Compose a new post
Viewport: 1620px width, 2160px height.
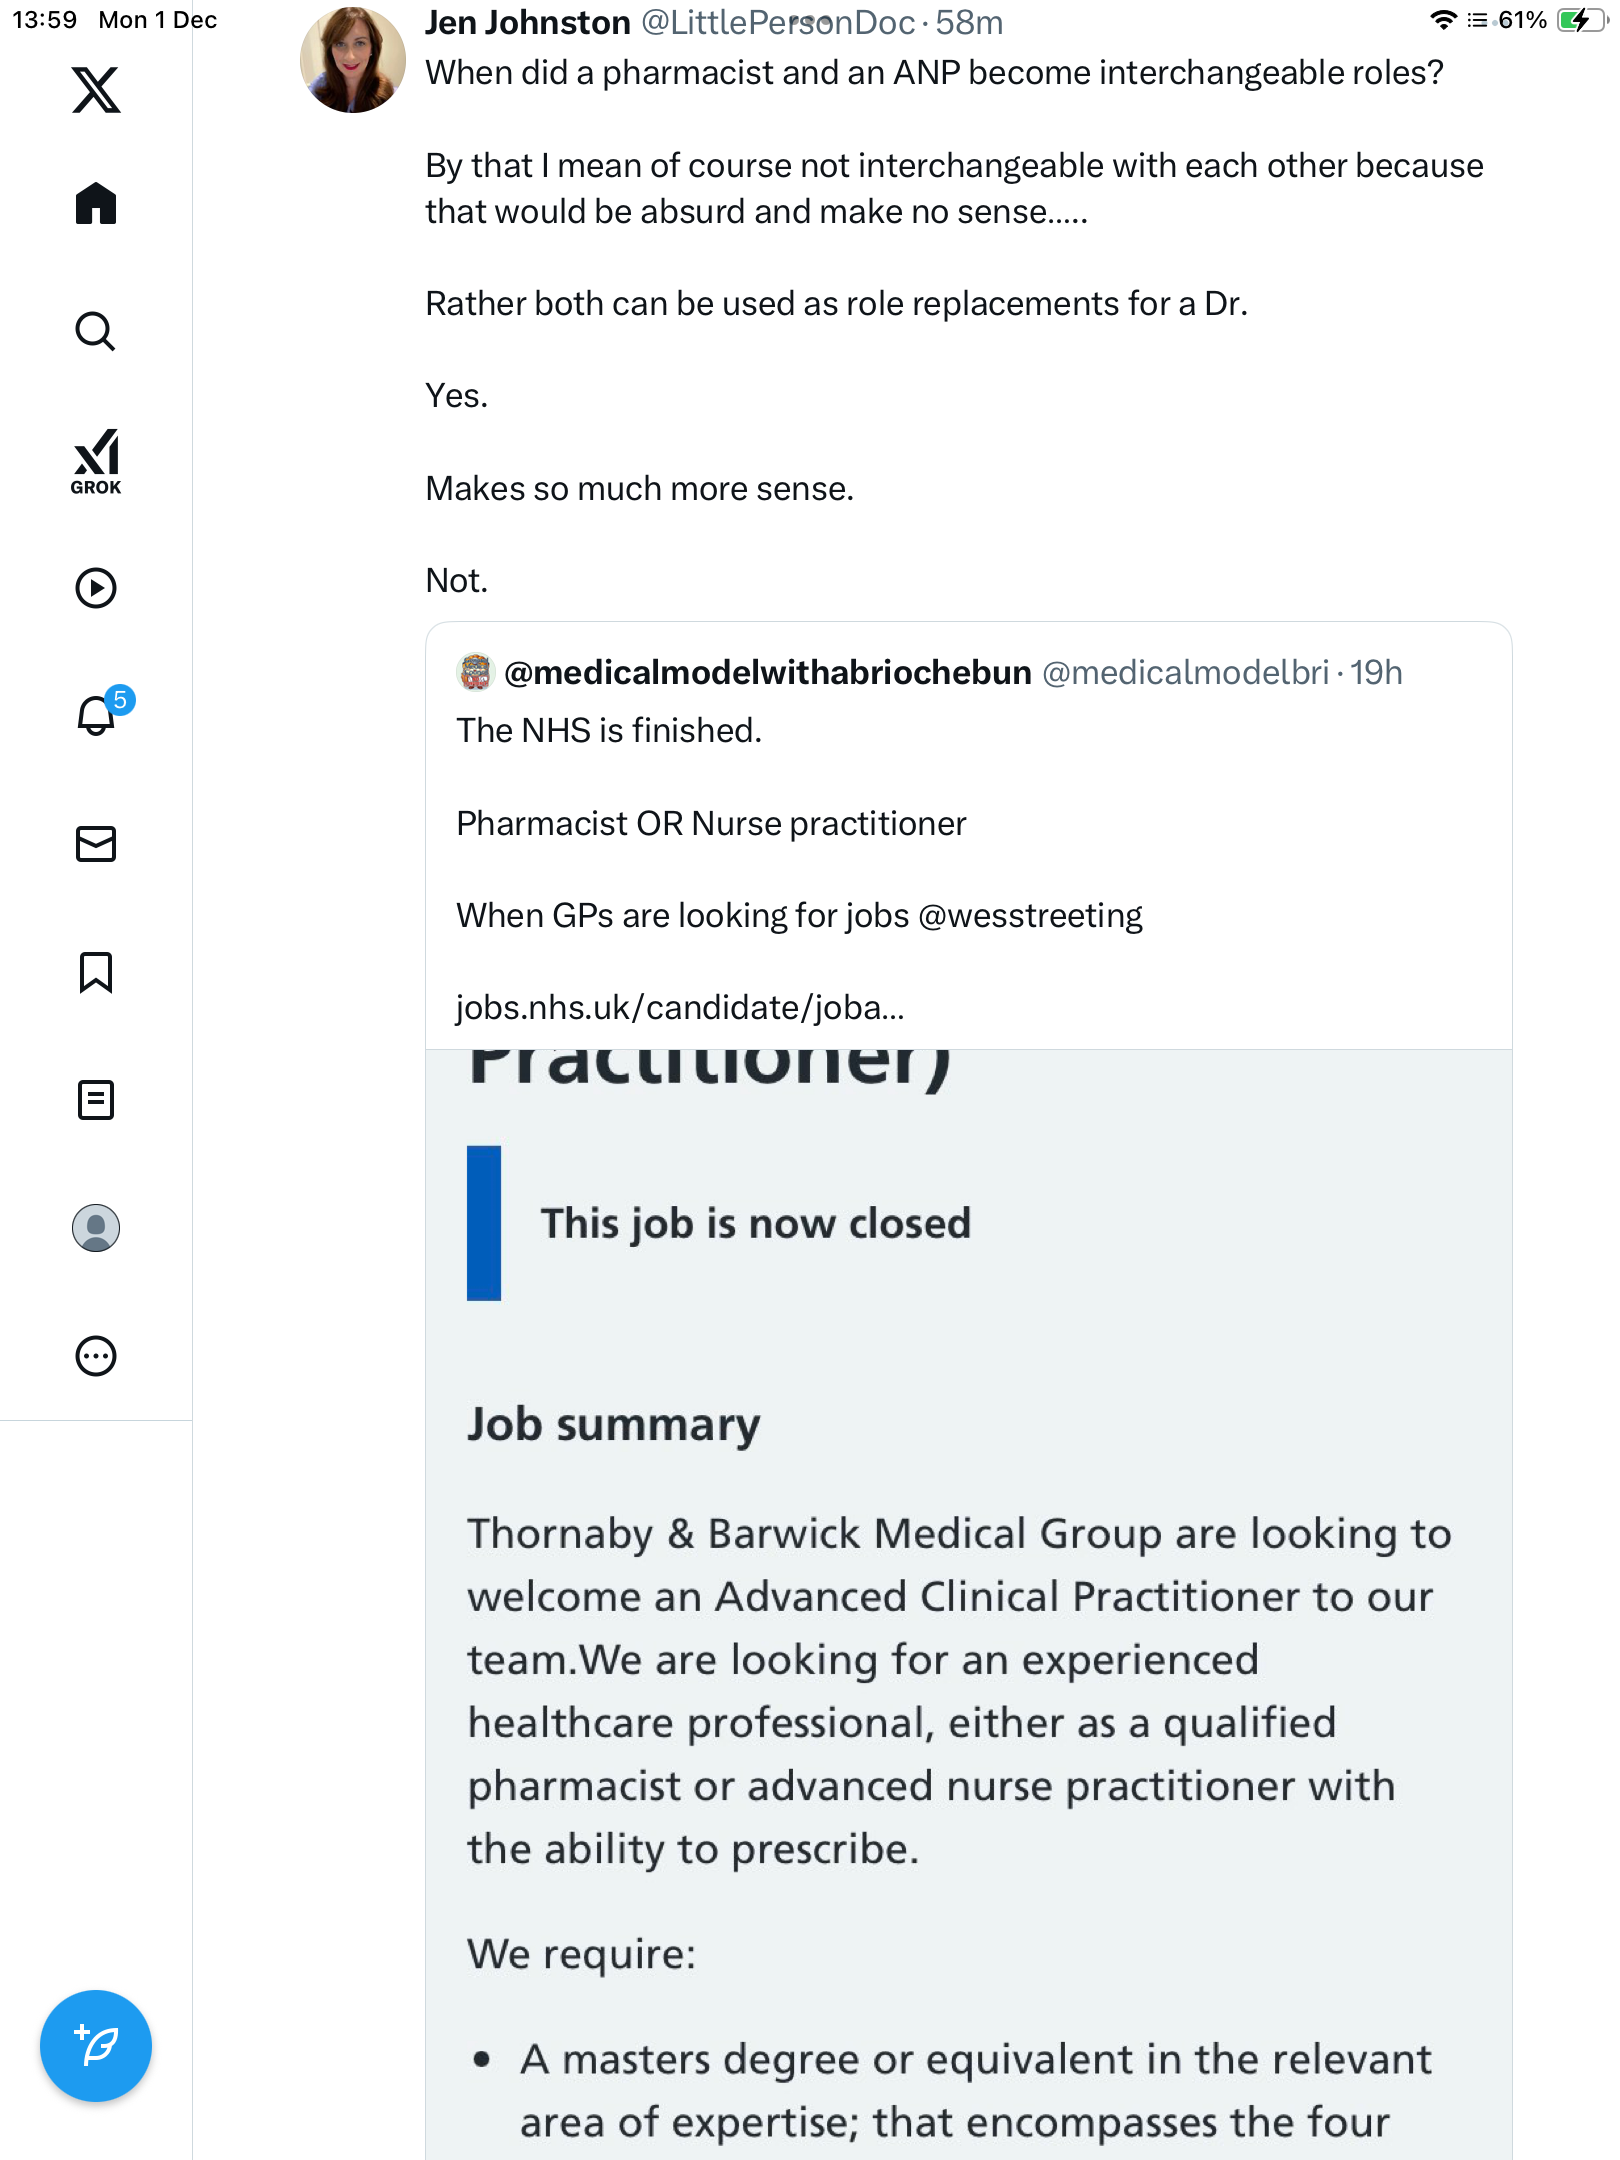pos(96,2046)
